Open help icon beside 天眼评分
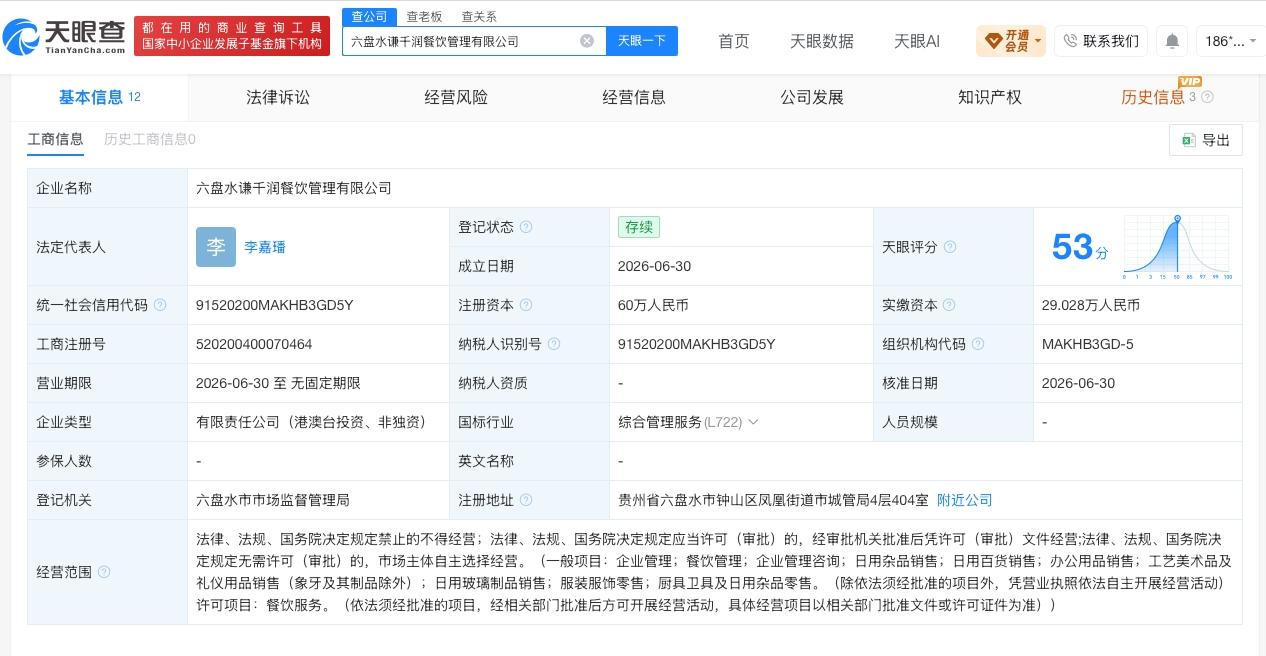The image size is (1266, 656). click(950, 247)
